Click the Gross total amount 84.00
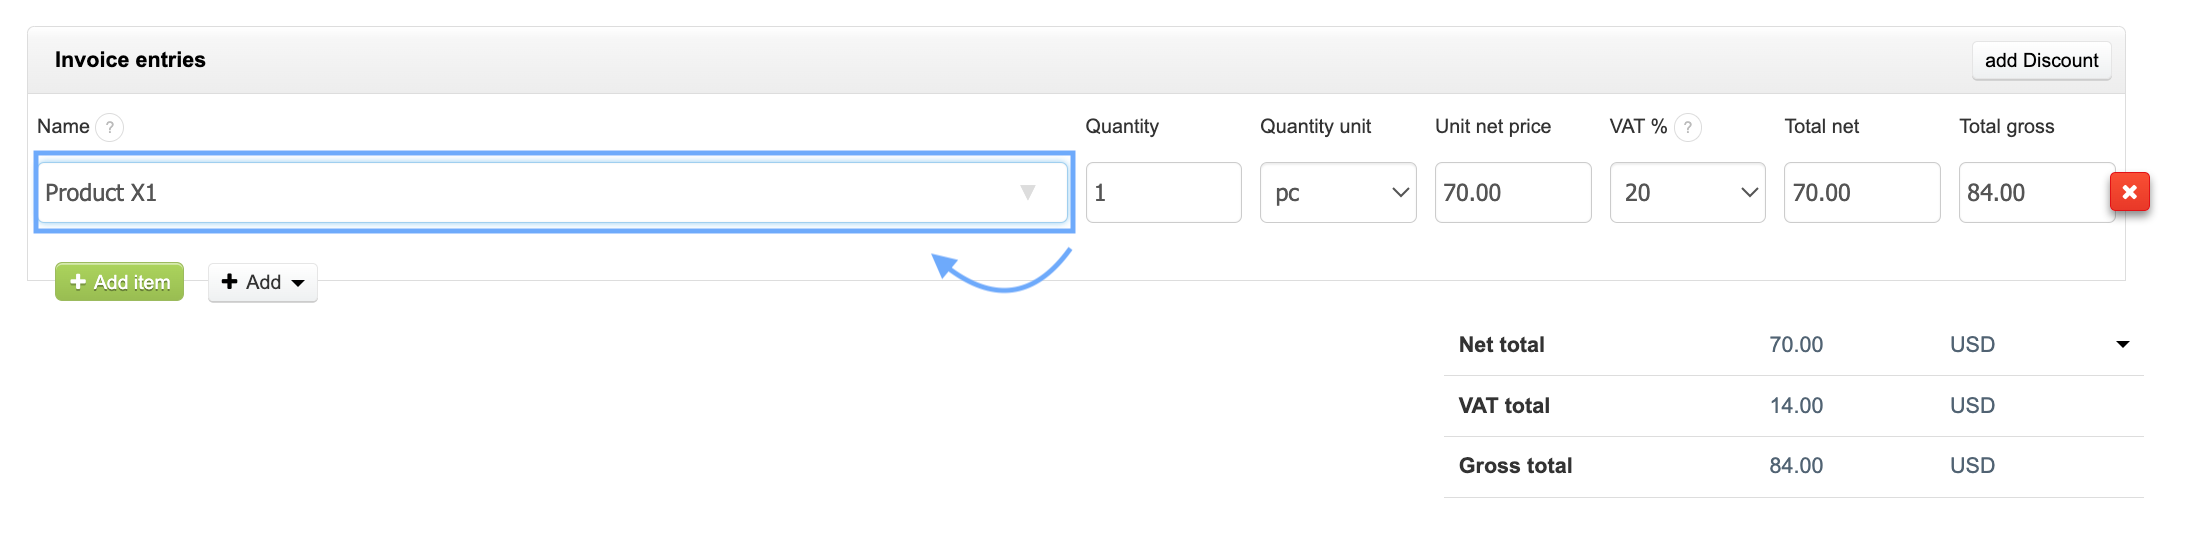The image size is (2208, 538). pyautogui.click(x=1796, y=466)
